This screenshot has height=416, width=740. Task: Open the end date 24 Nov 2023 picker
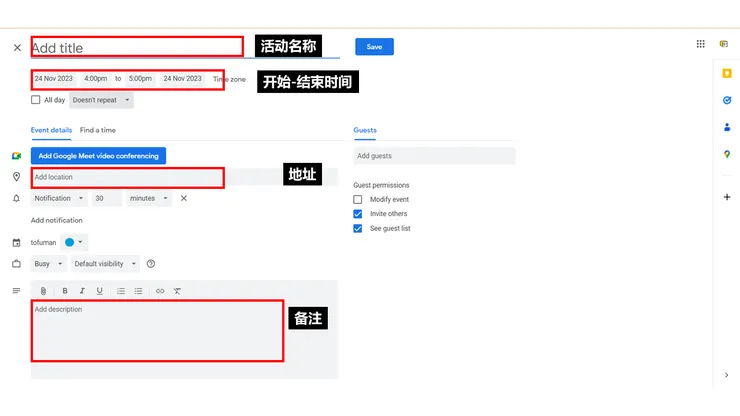point(182,79)
